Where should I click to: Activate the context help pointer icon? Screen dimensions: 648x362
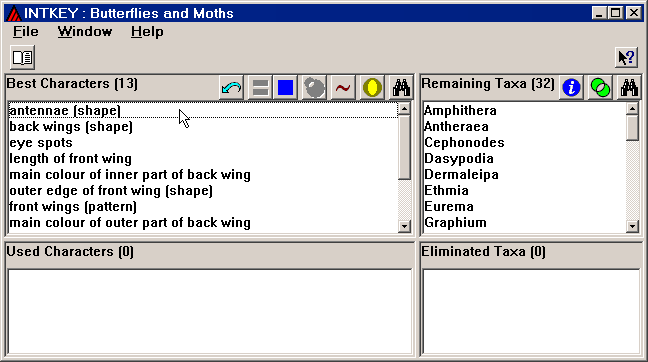627,57
